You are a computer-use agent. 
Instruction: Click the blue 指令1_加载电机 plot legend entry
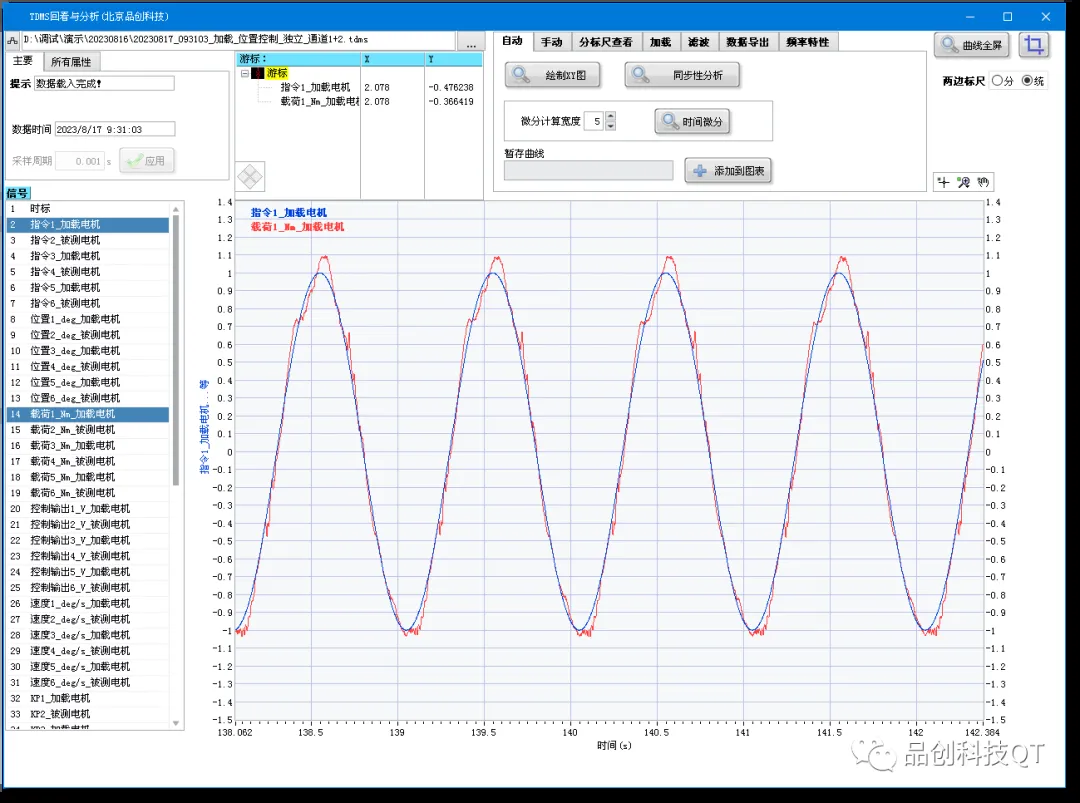pyautogui.click(x=288, y=213)
